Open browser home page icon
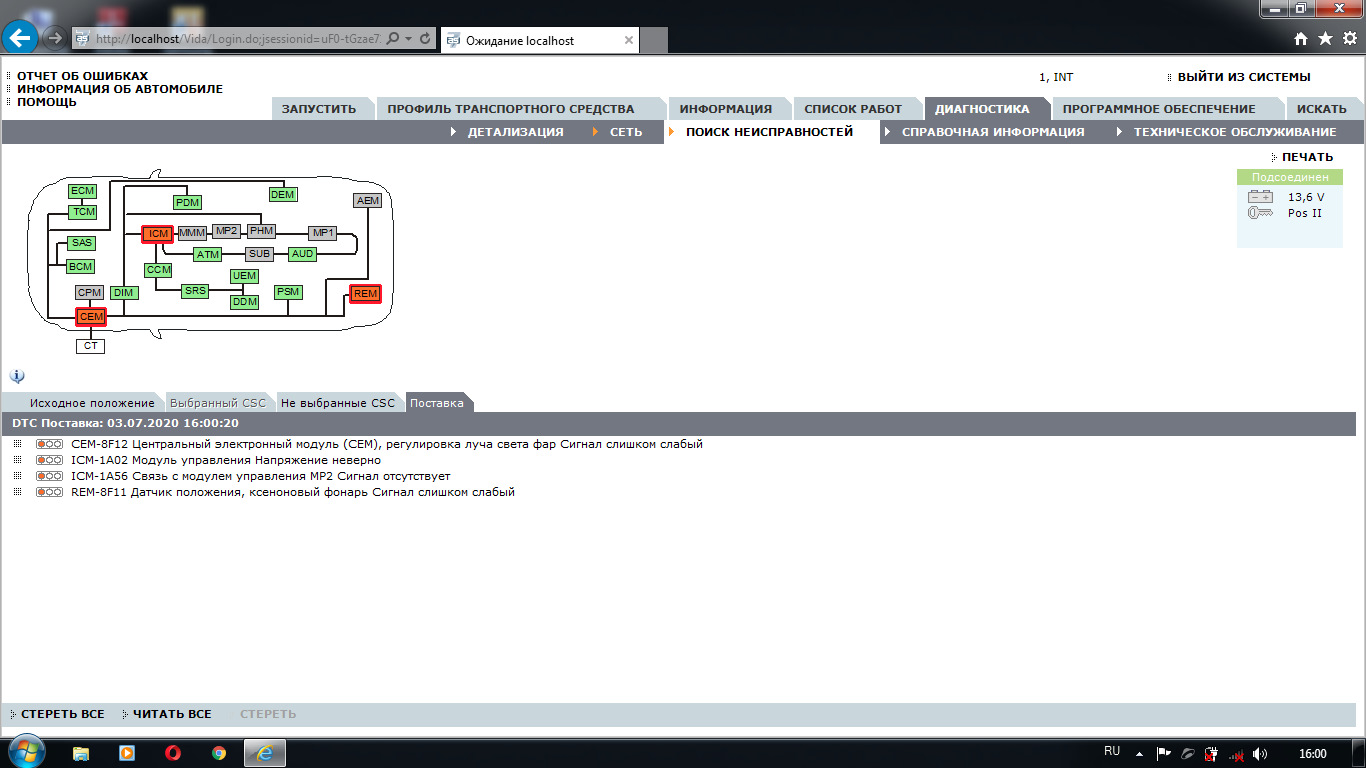The image size is (1366, 768). [1301, 39]
